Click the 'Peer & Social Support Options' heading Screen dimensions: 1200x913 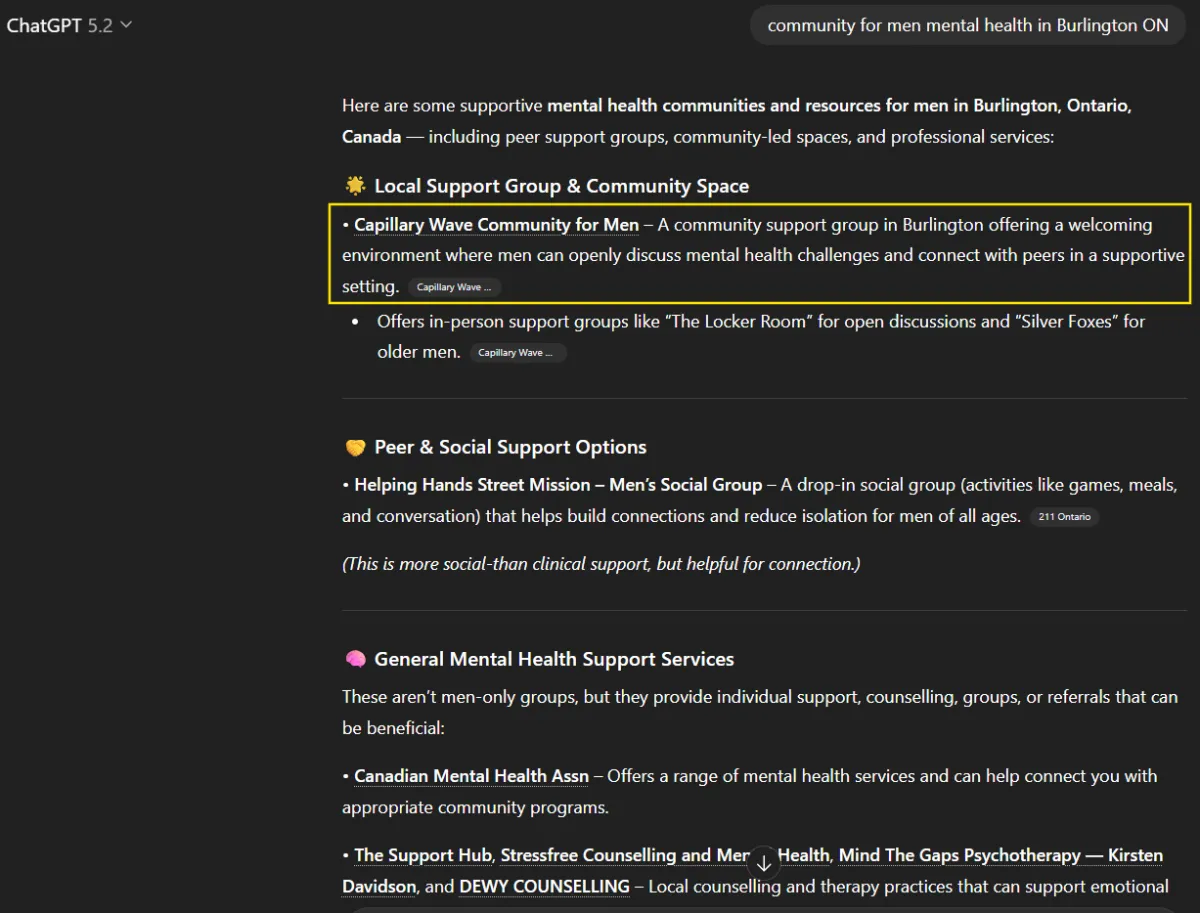click(x=510, y=447)
